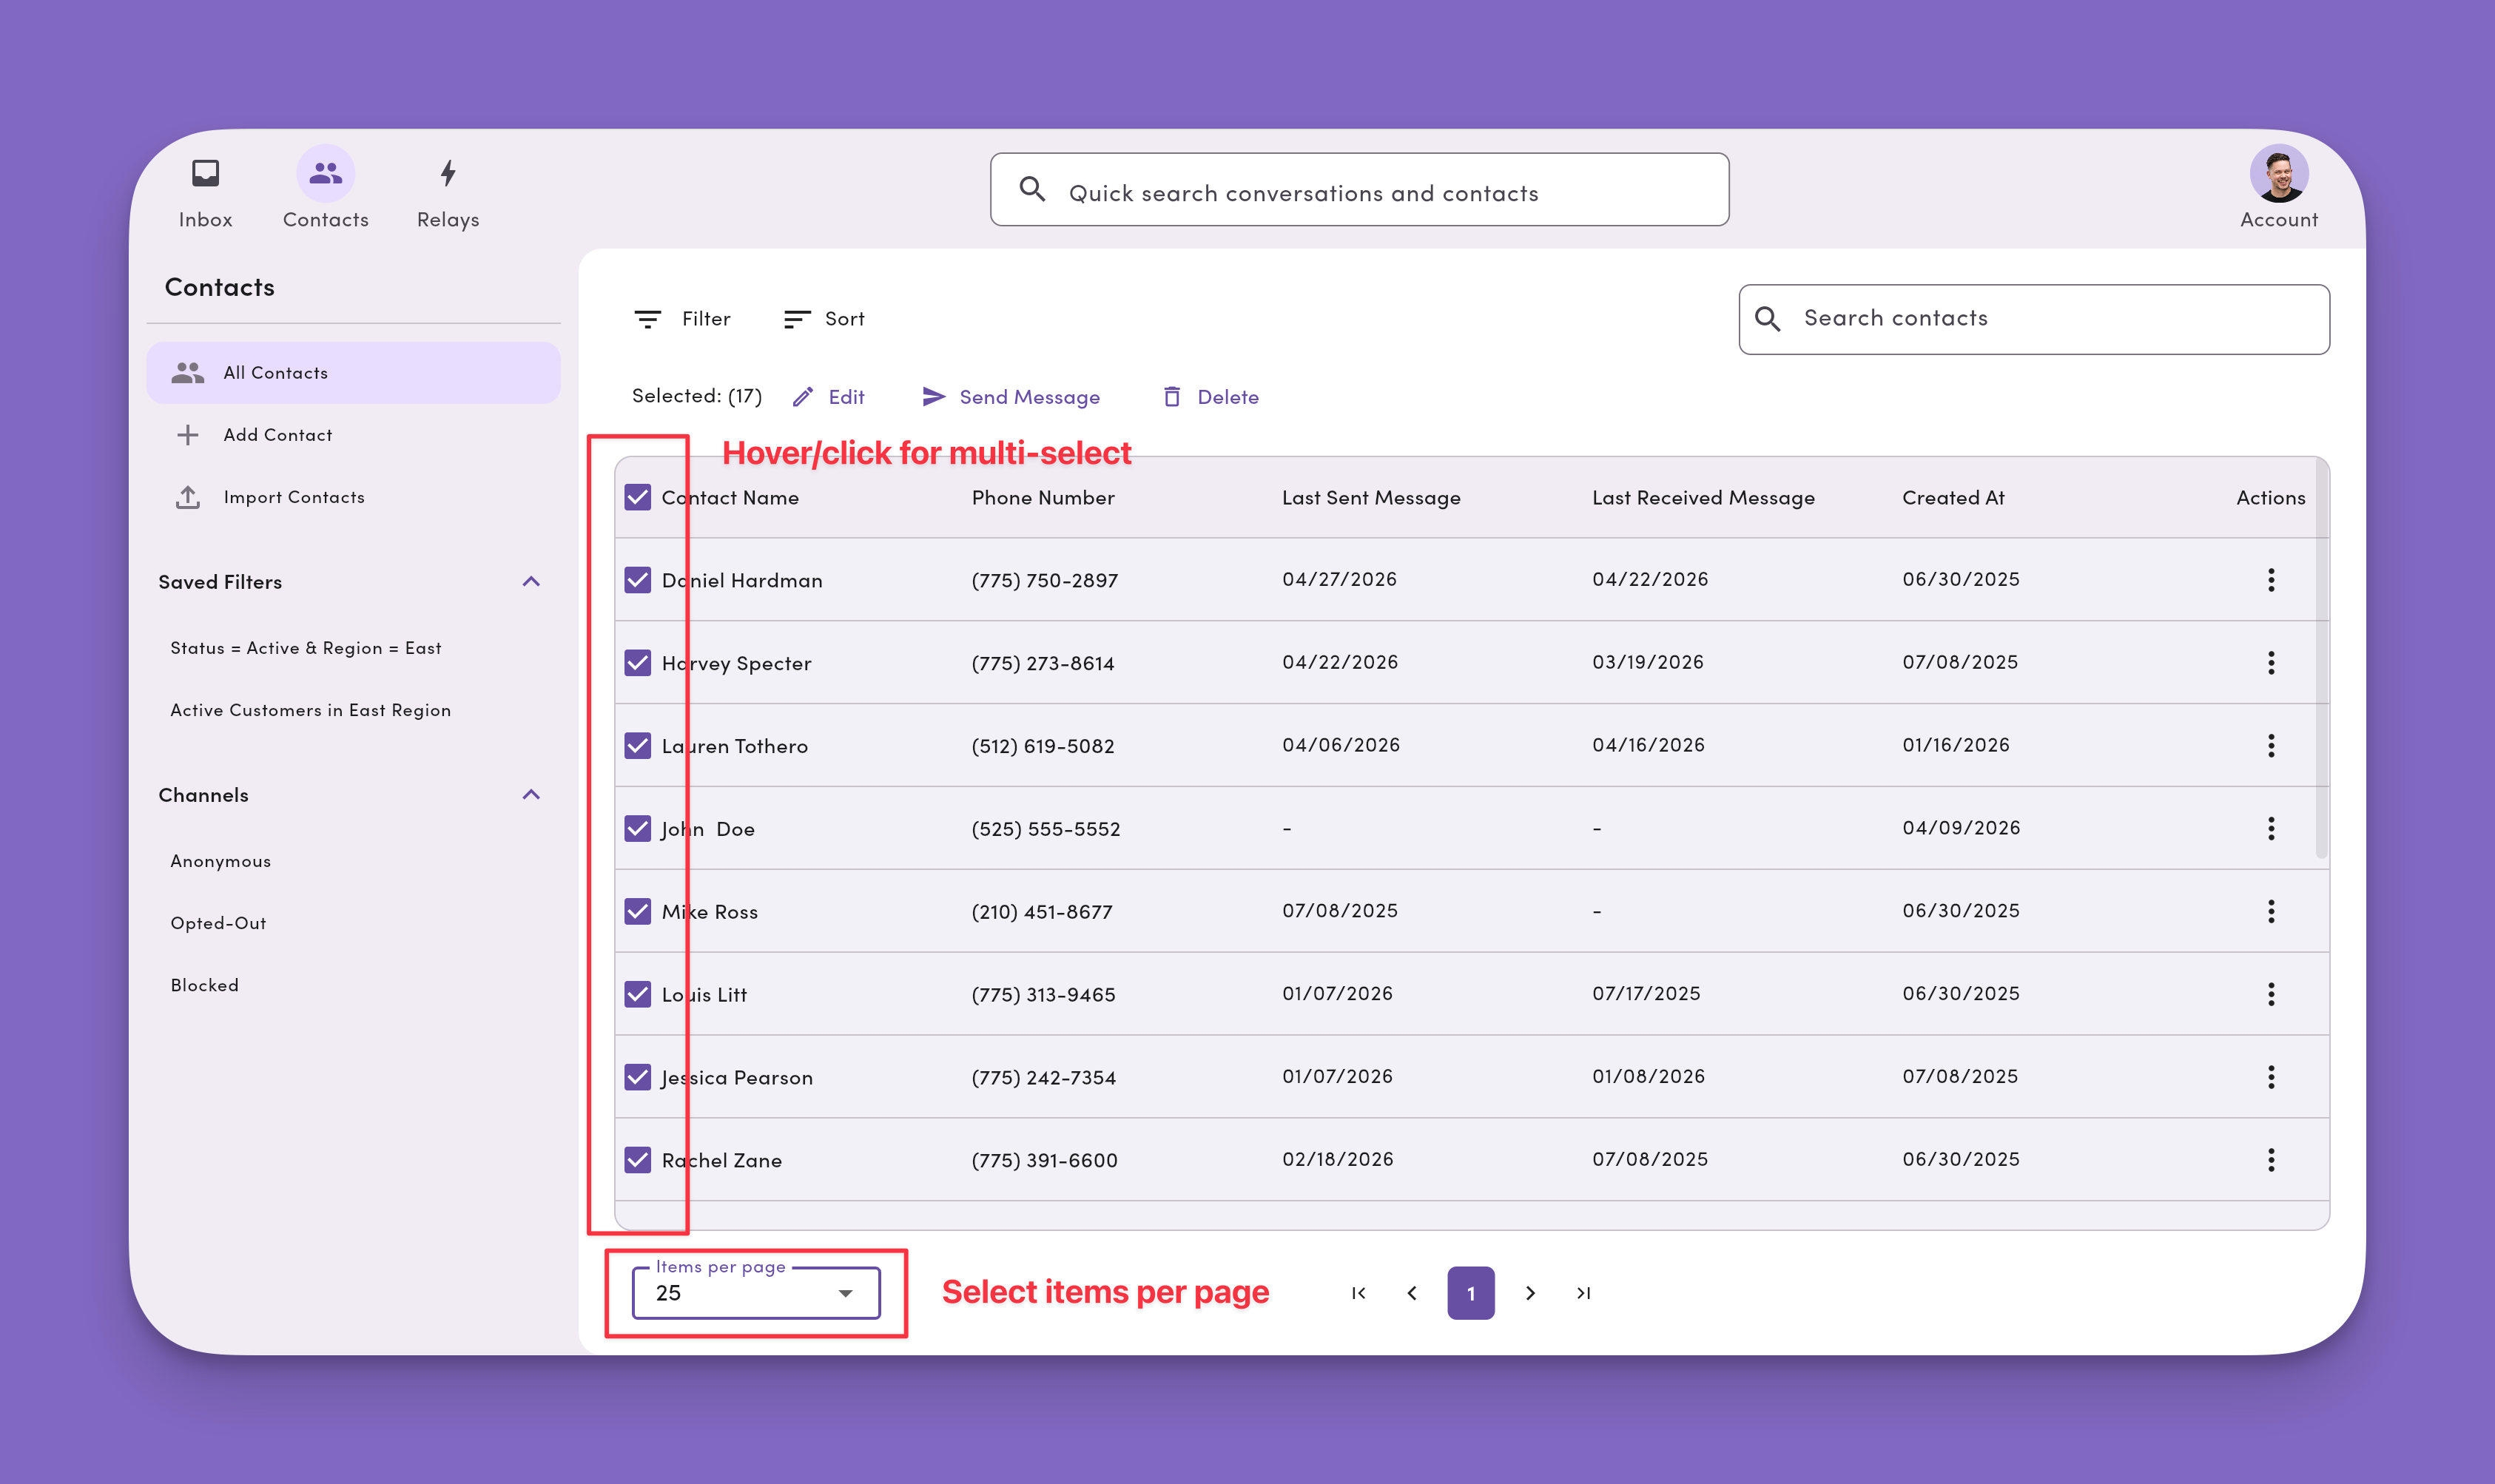Open Relays lightning bolt icon
This screenshot has width=2495, height=1484.
click(448, 173)
